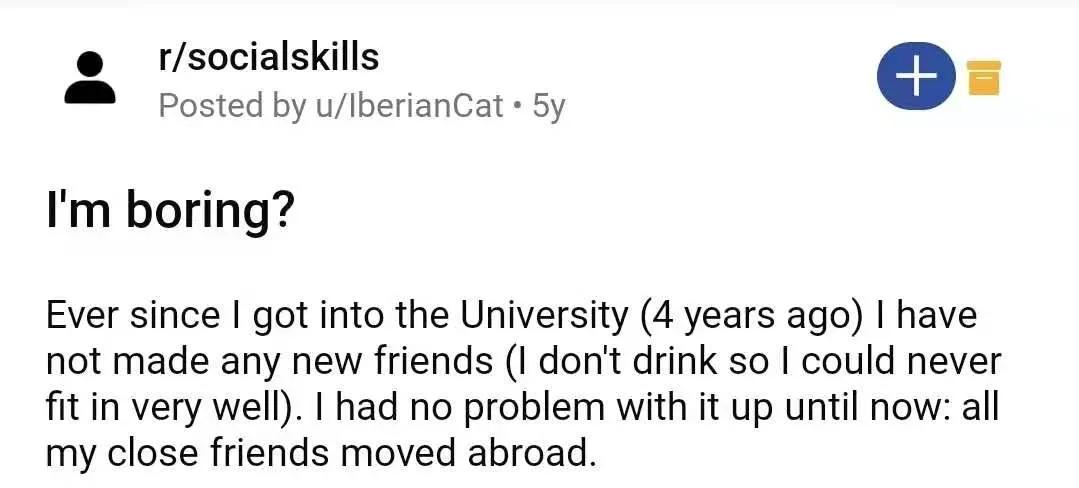
Task: Click the yellow archived post icon
Action: pos(985,78)
